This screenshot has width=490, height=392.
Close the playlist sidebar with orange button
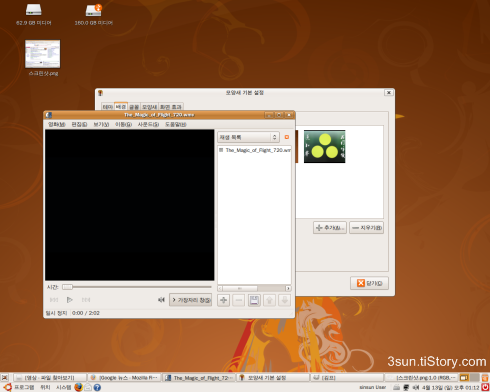[287, 137]
